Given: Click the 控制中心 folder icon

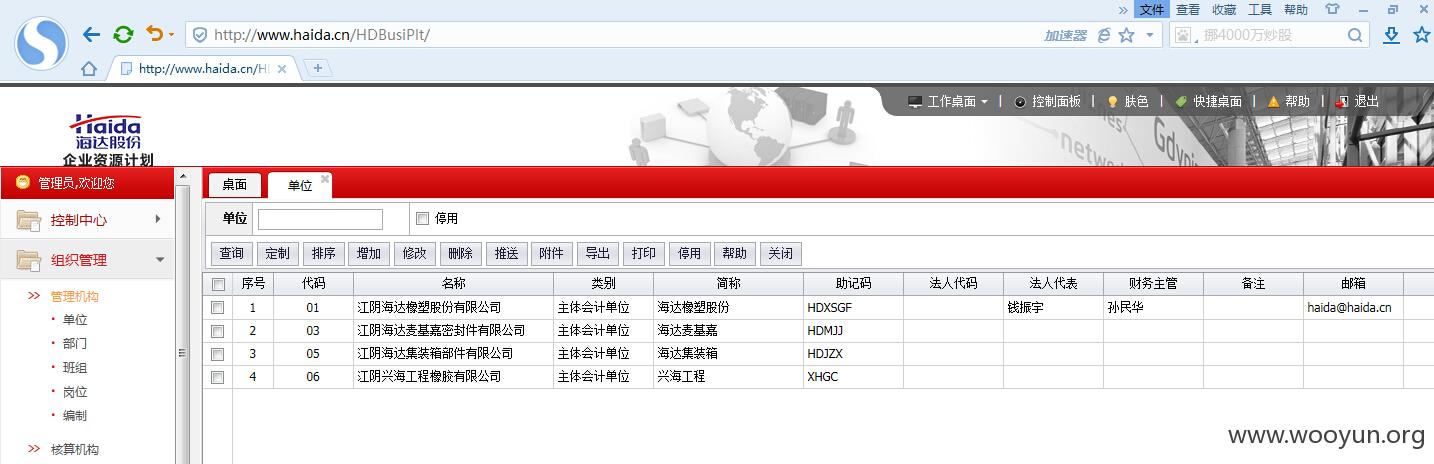Looking at the screenshot, I should tap(29, 220).
